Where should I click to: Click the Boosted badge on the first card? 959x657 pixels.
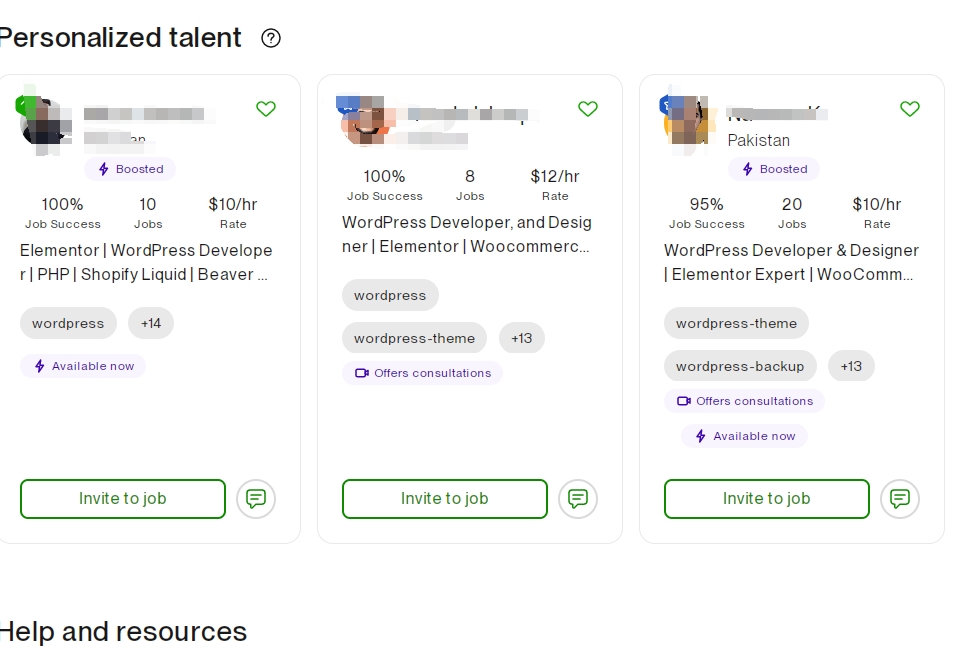pos(130,169)
